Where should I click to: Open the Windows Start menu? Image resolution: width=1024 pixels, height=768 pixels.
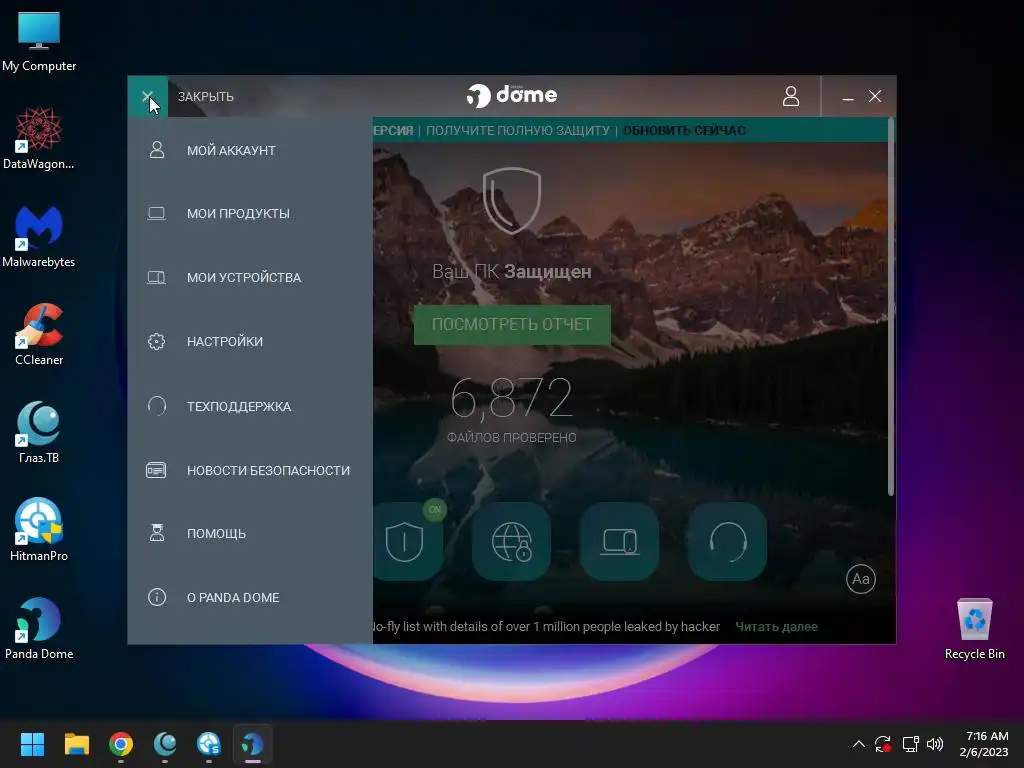(32, 744)
